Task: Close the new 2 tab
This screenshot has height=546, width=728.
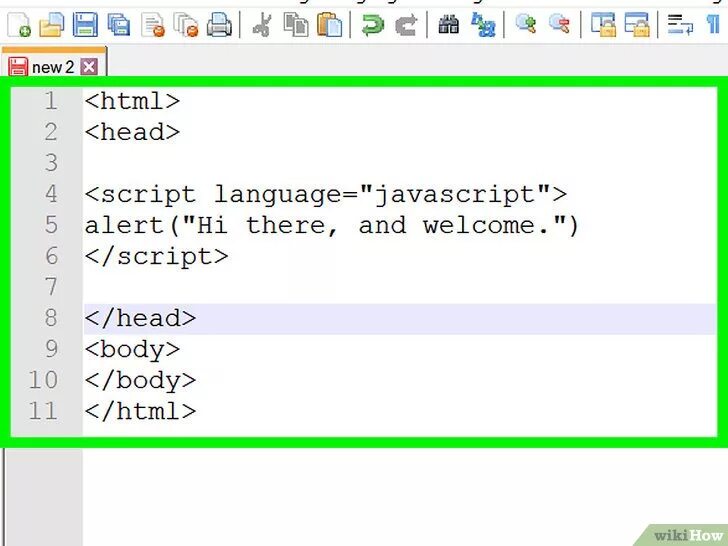Action: (89, 67)
